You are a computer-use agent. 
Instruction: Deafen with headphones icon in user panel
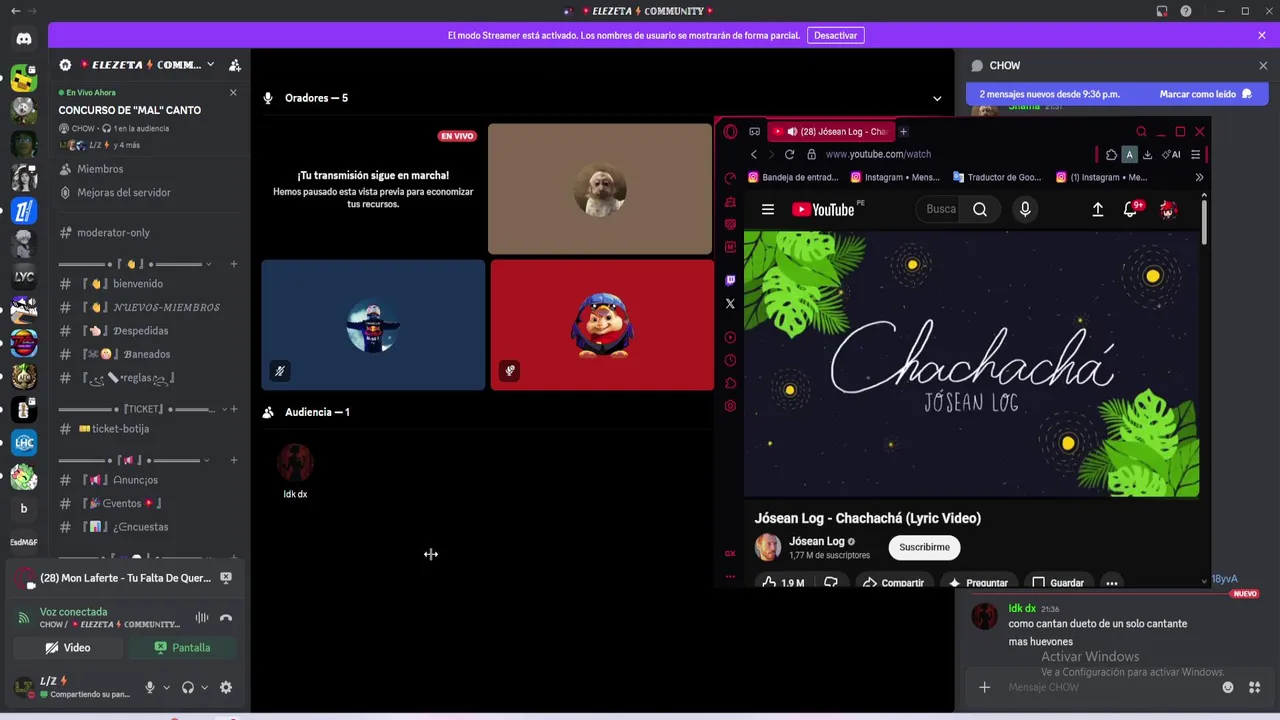(188, 687)
